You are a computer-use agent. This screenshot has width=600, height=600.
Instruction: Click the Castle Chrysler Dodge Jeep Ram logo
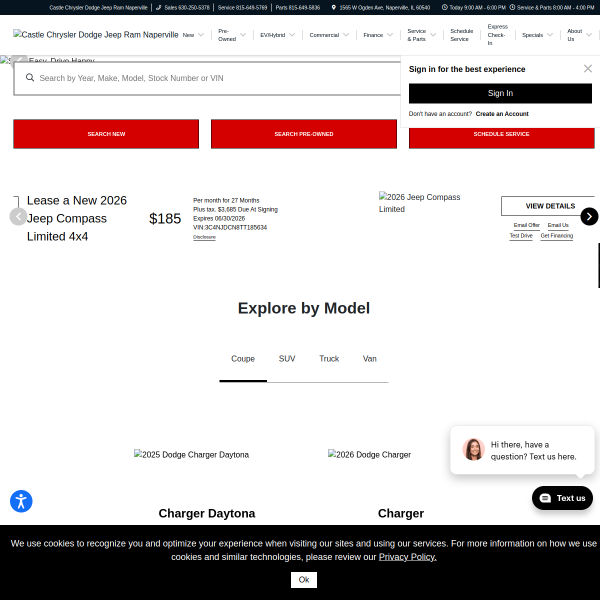click(96, 34)
